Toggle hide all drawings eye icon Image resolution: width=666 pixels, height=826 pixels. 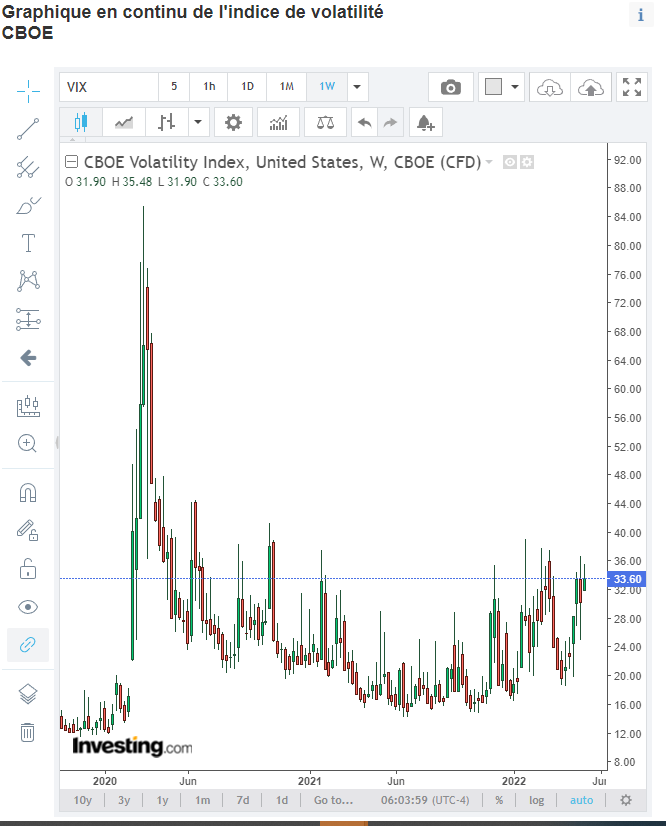pyautogui.click(x=28, y=607)
